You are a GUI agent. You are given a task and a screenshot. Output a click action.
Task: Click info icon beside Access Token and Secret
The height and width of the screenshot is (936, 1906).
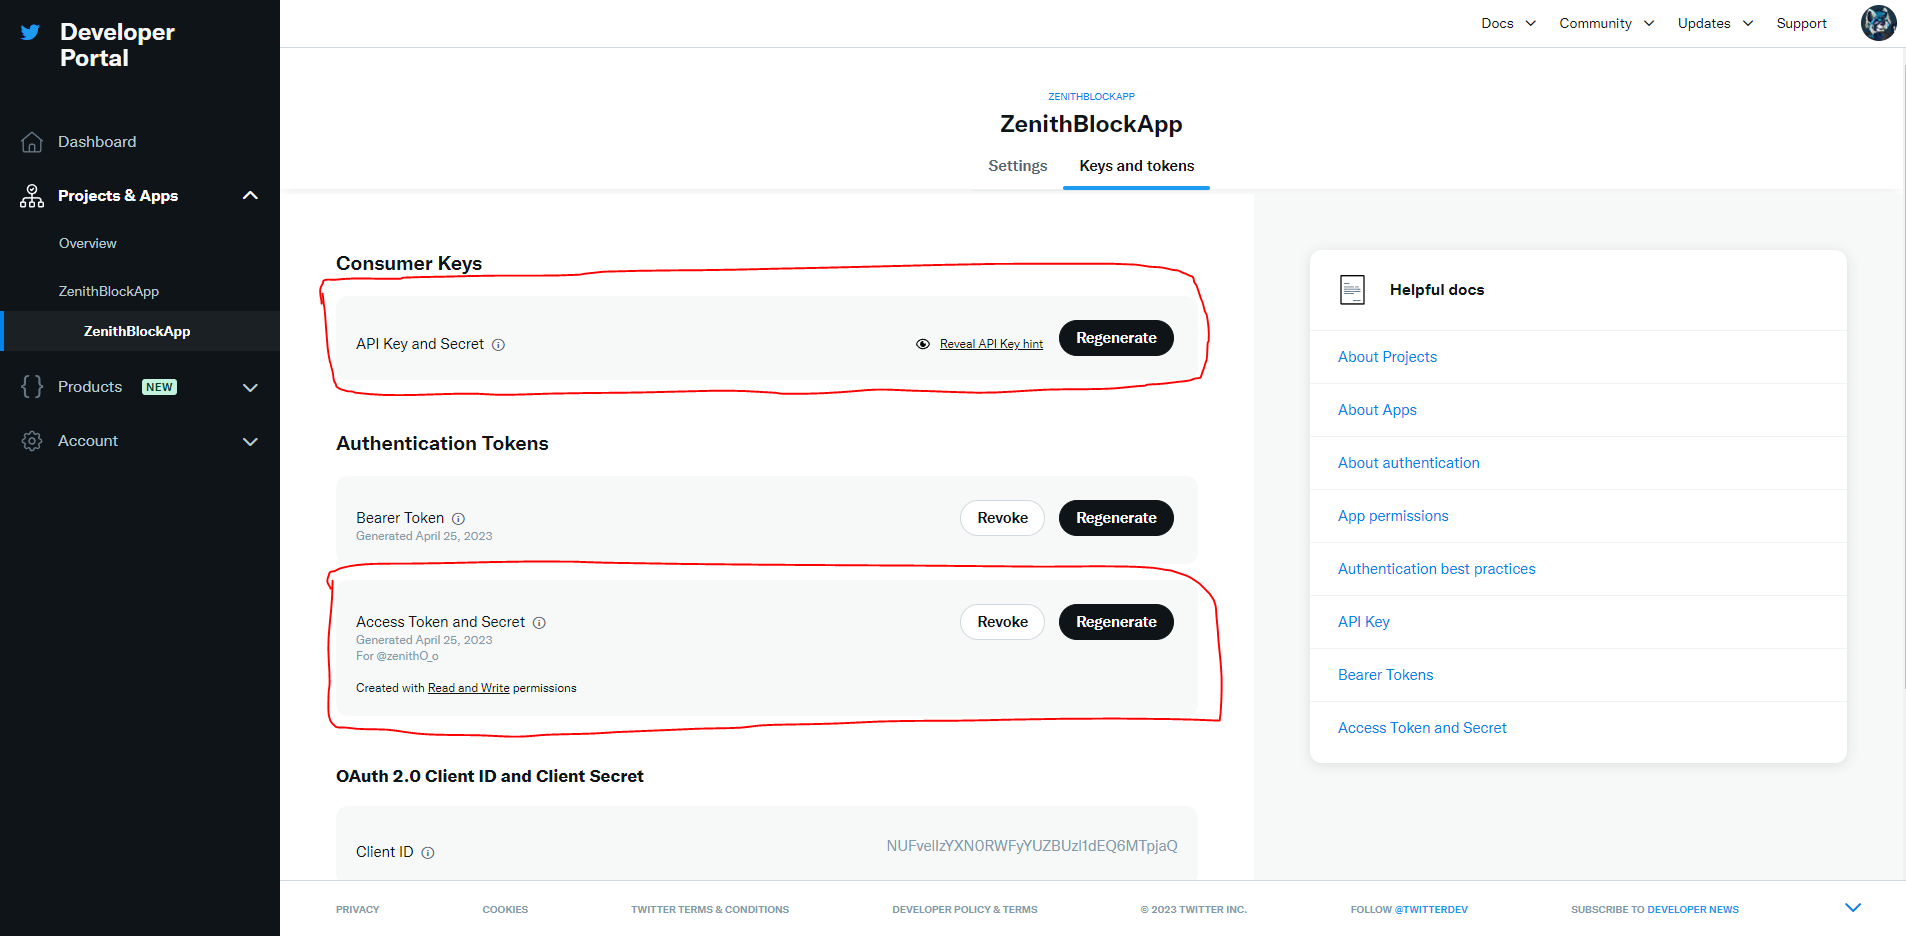[539, 623]
